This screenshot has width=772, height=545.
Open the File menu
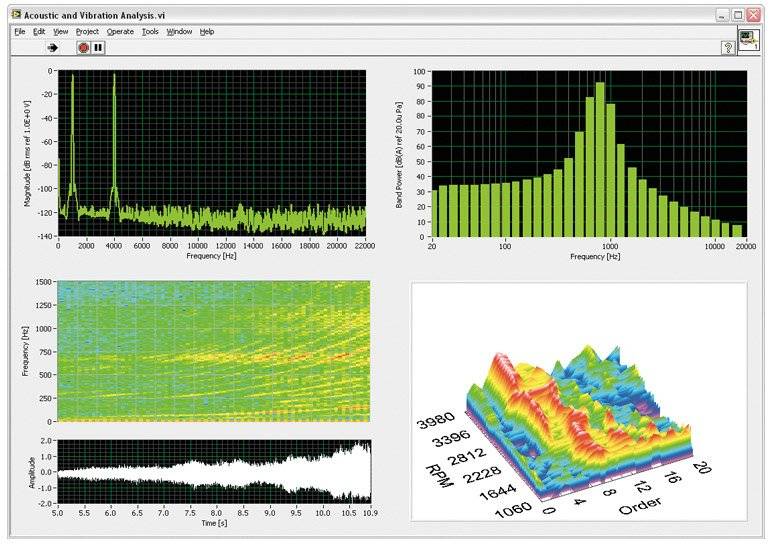pyautogui.click(x=20, y=32)
